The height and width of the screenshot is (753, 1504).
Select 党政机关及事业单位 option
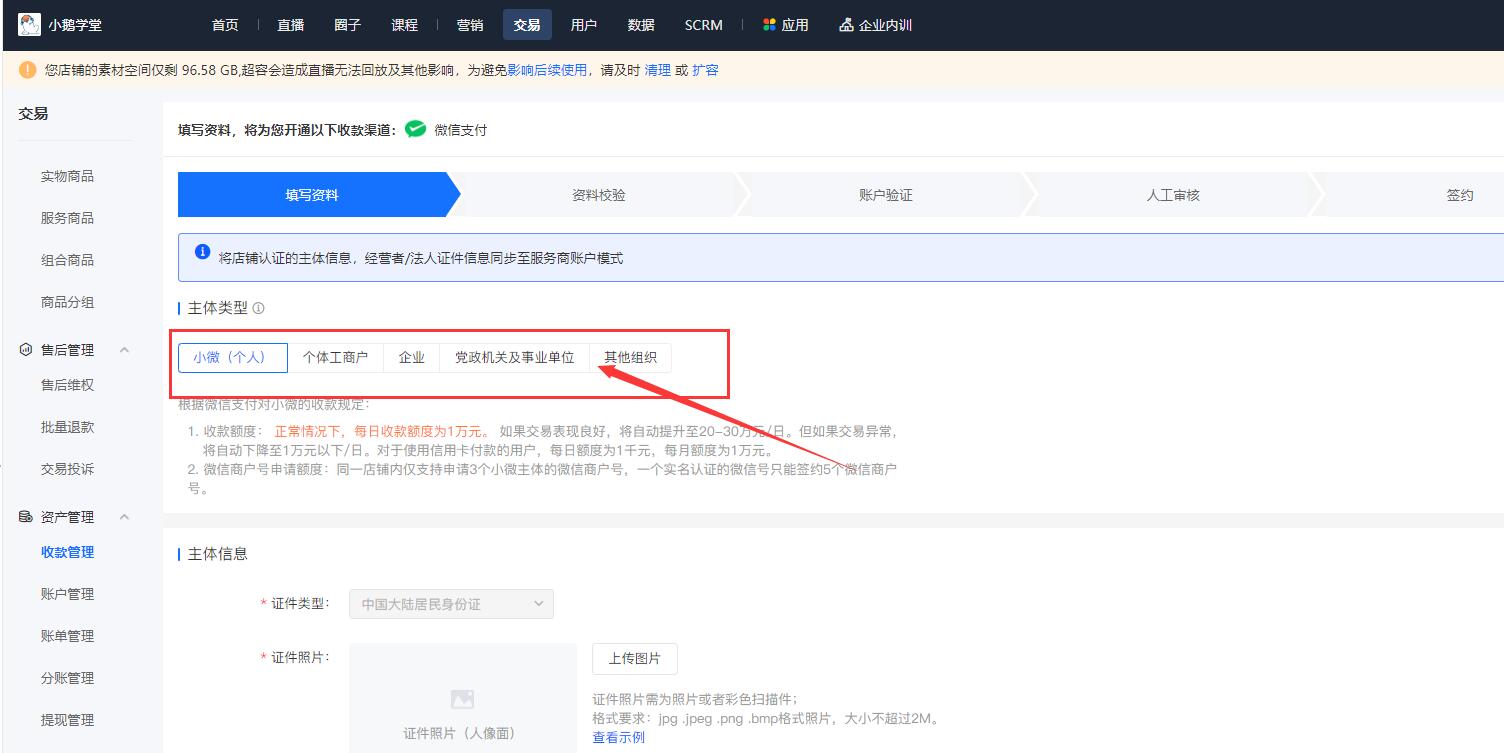pyautogui.click(x=514, y=357)
